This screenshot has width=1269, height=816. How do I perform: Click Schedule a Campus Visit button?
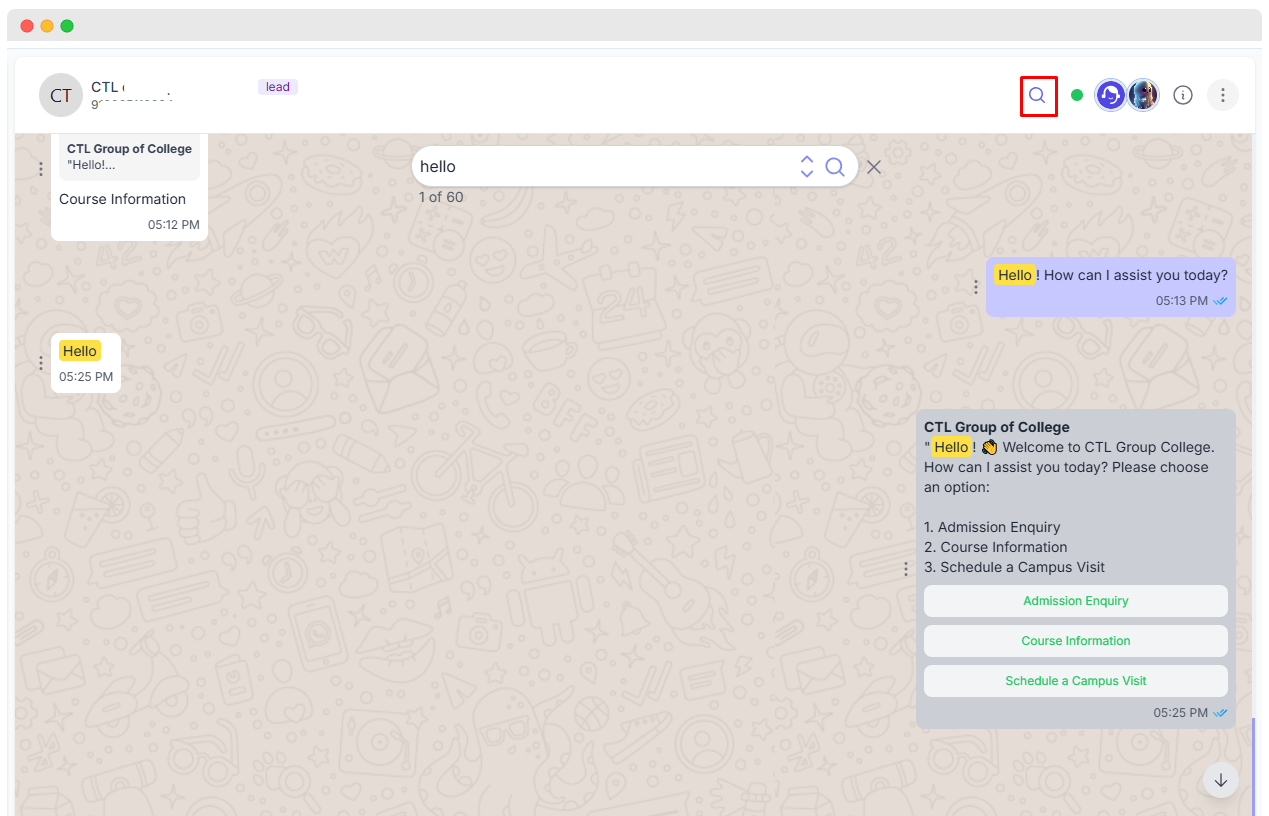[1076, 681]
